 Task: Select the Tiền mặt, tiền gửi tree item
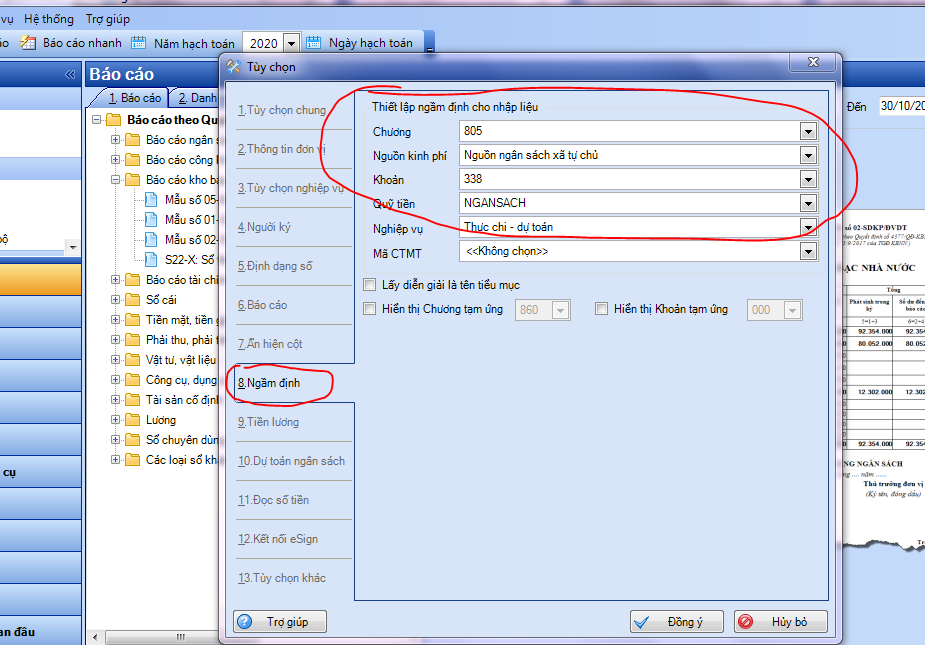[182, 320]
